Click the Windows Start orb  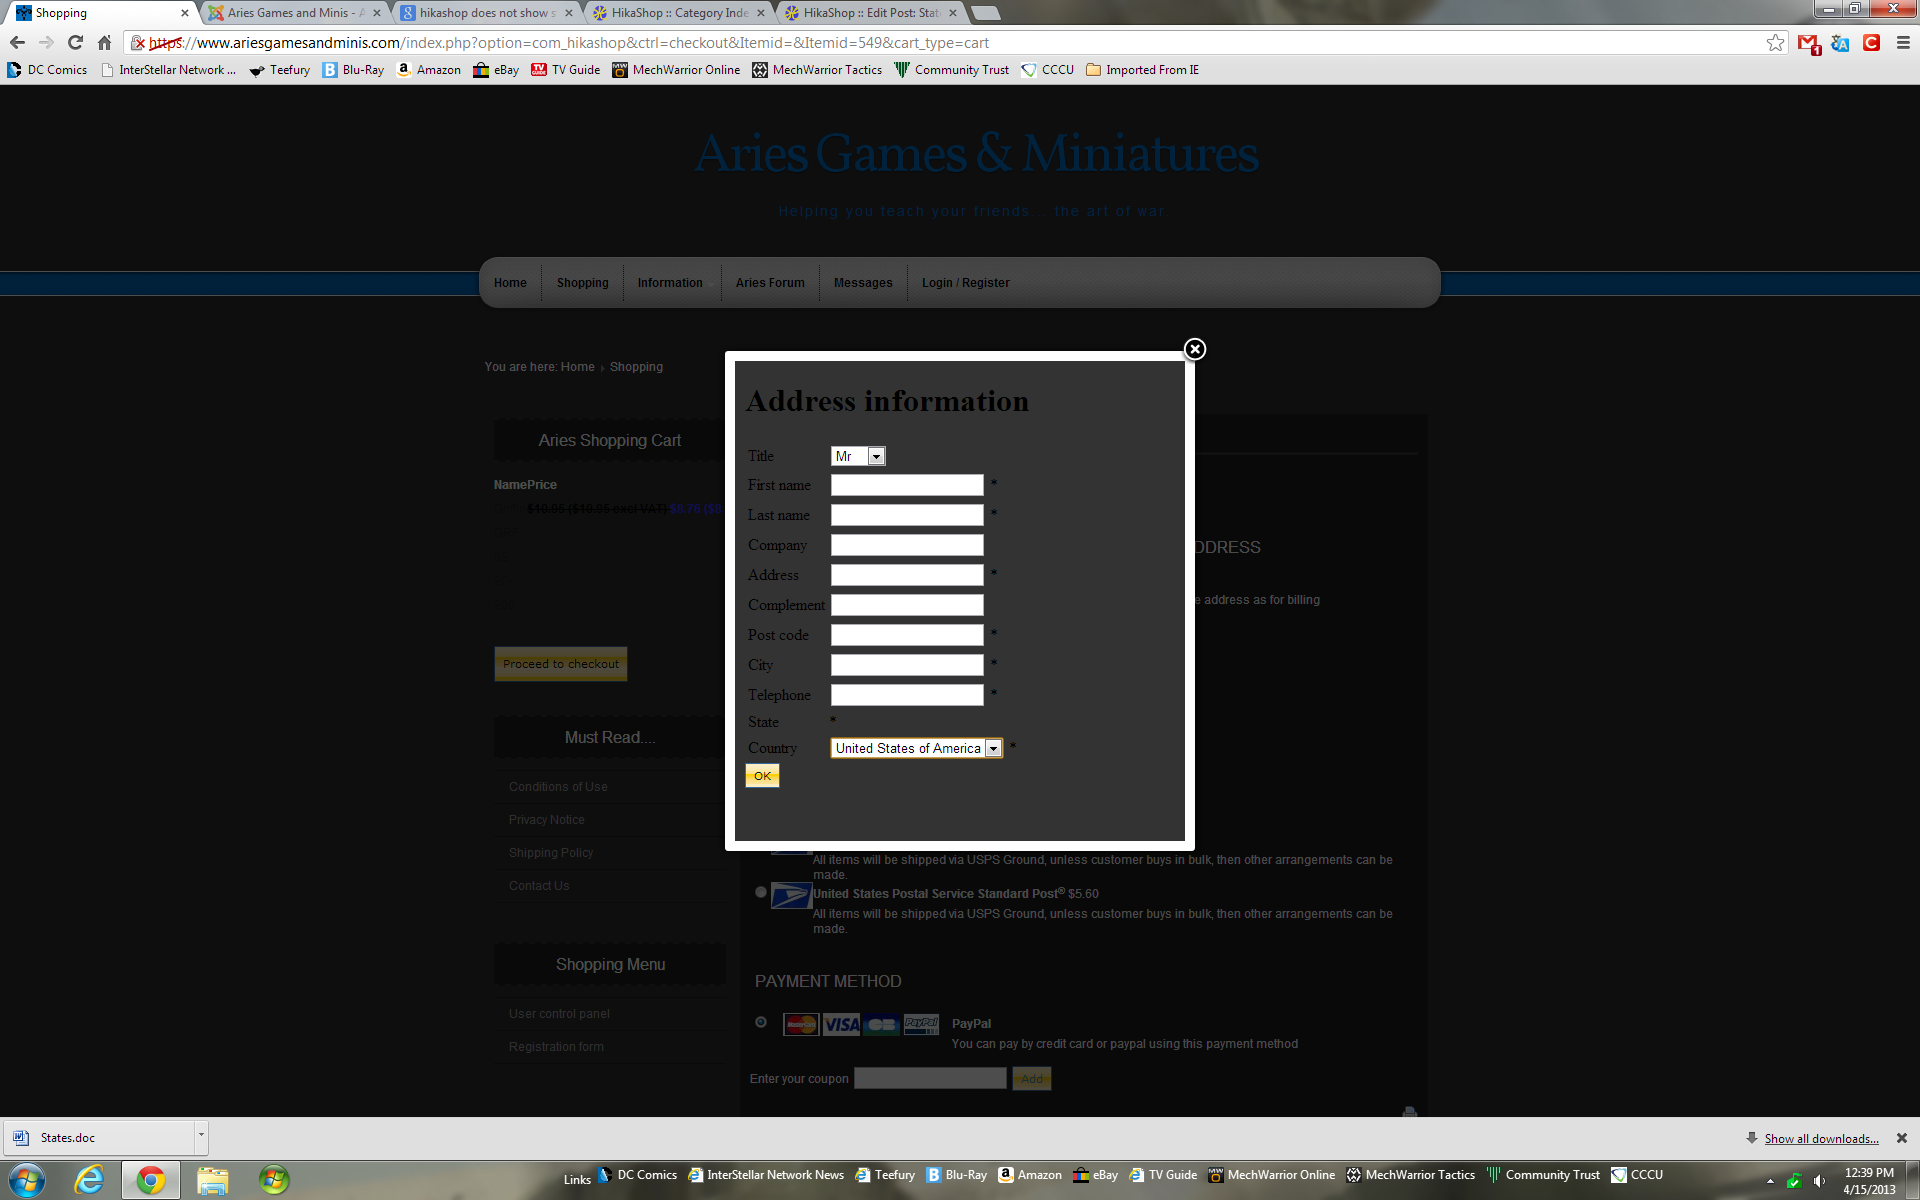coord(27,1179)
